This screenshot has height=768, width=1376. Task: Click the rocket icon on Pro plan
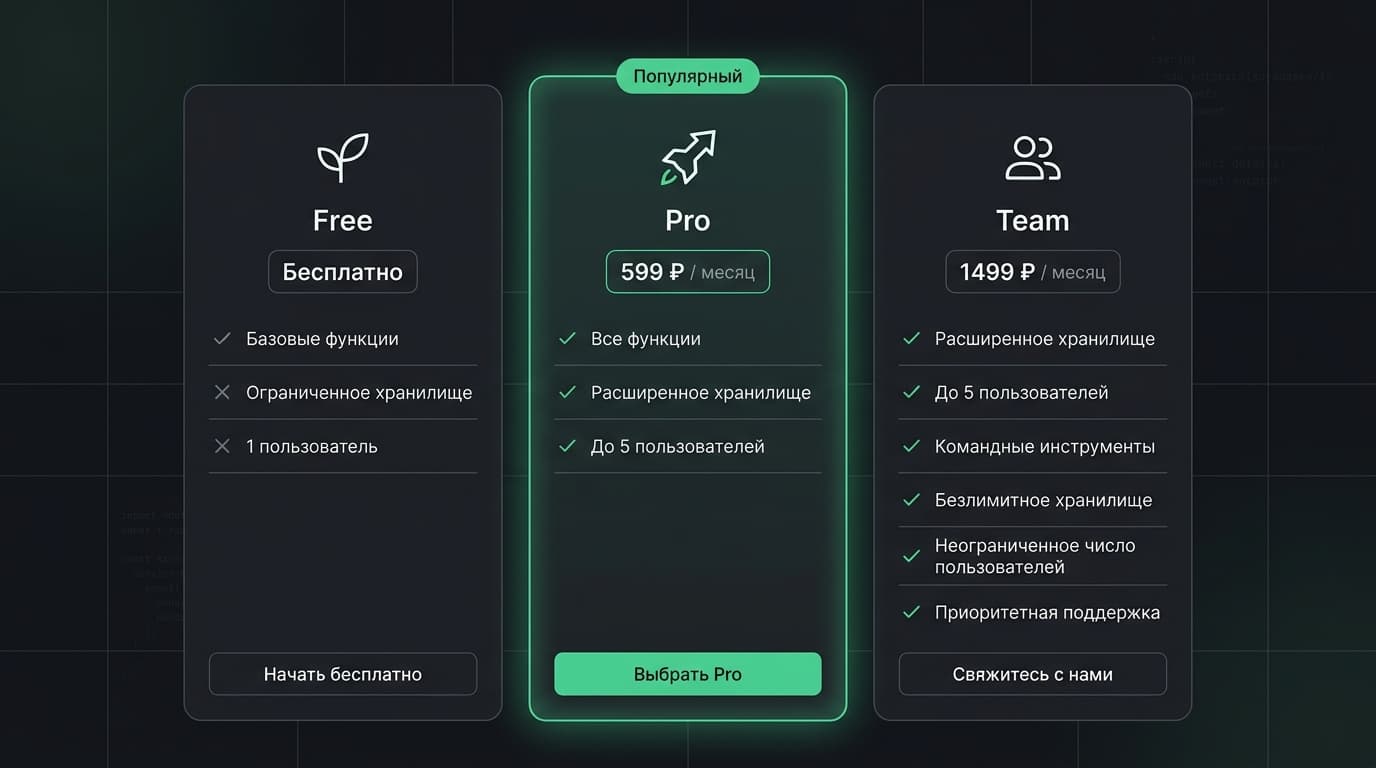coord(688,157)
